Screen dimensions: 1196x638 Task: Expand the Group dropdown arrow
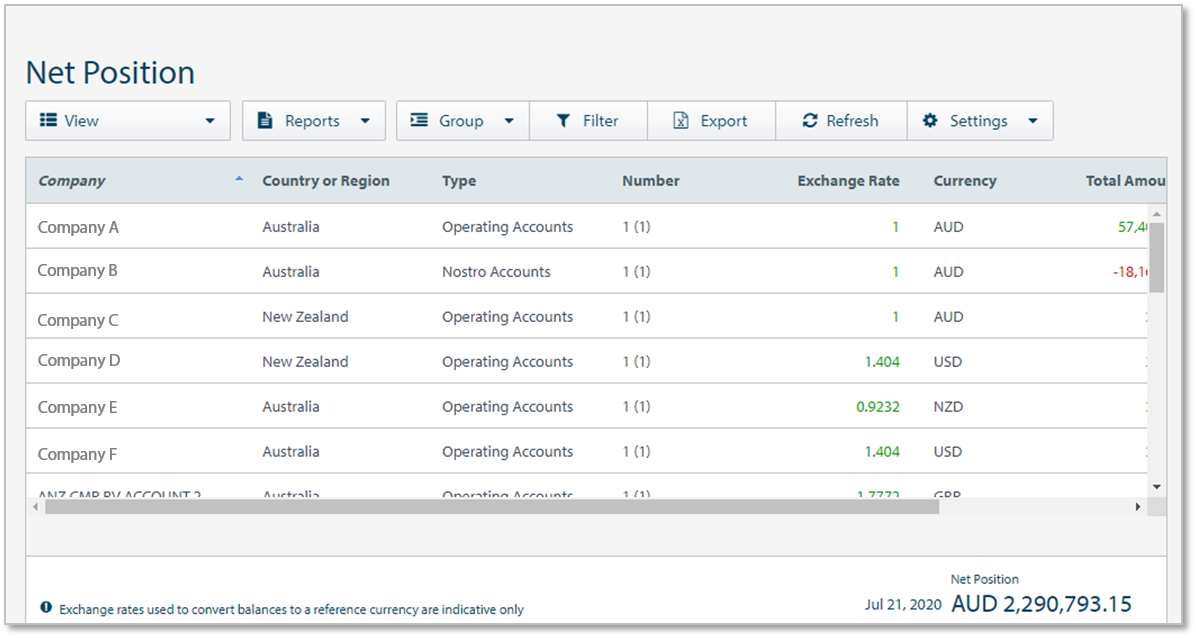[509, 121]
